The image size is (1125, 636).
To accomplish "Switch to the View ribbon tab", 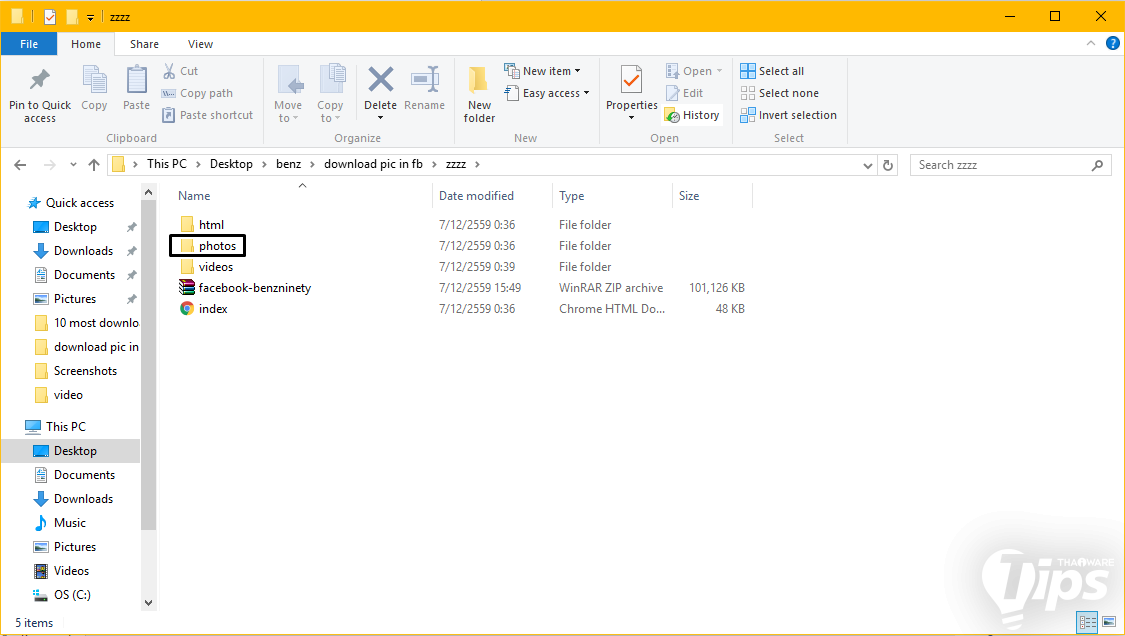I will [200, 44].
